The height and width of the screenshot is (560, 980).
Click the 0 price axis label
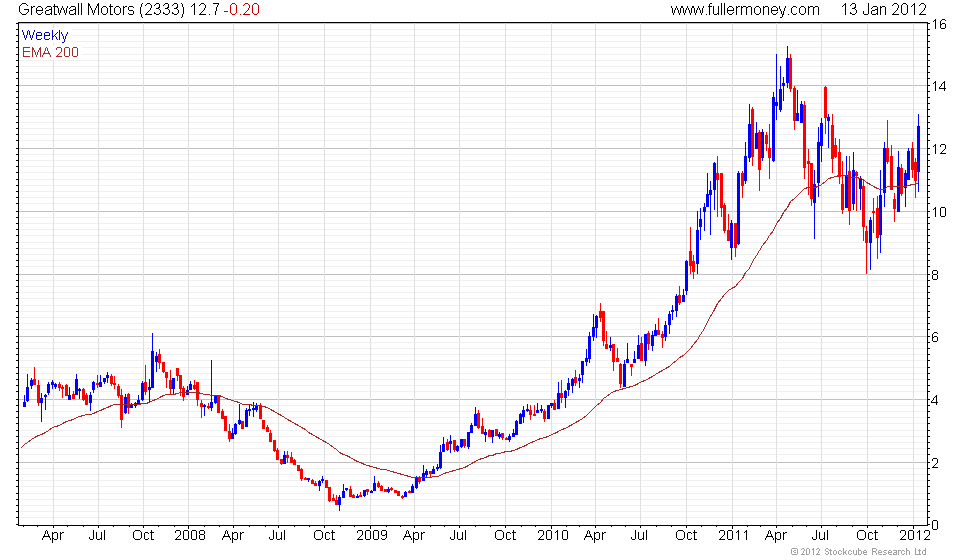coord(935,525)
